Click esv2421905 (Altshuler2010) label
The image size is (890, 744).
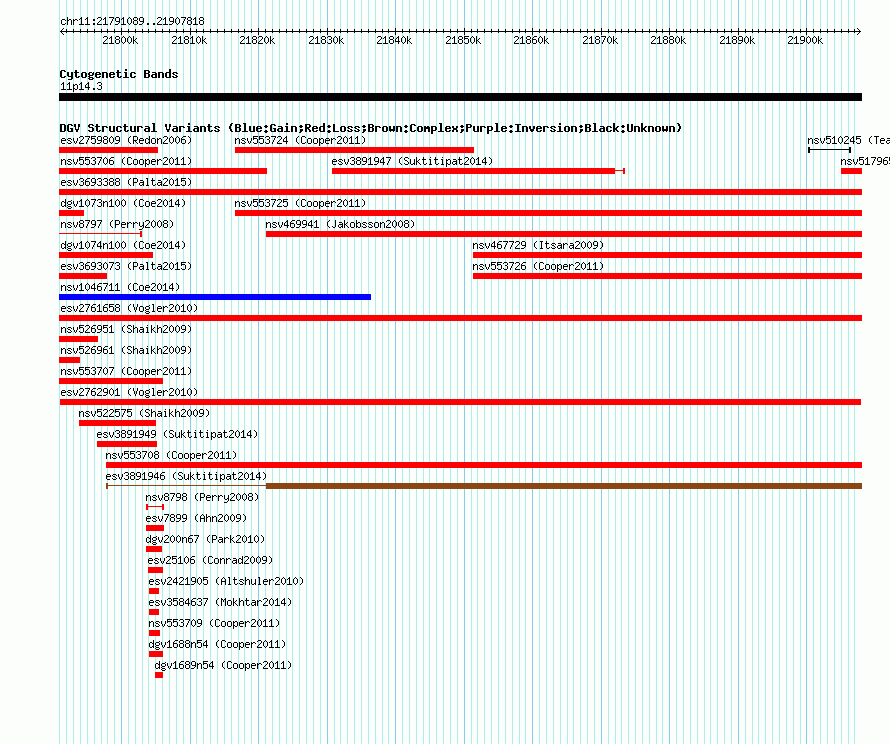click(x=226, y=581)
